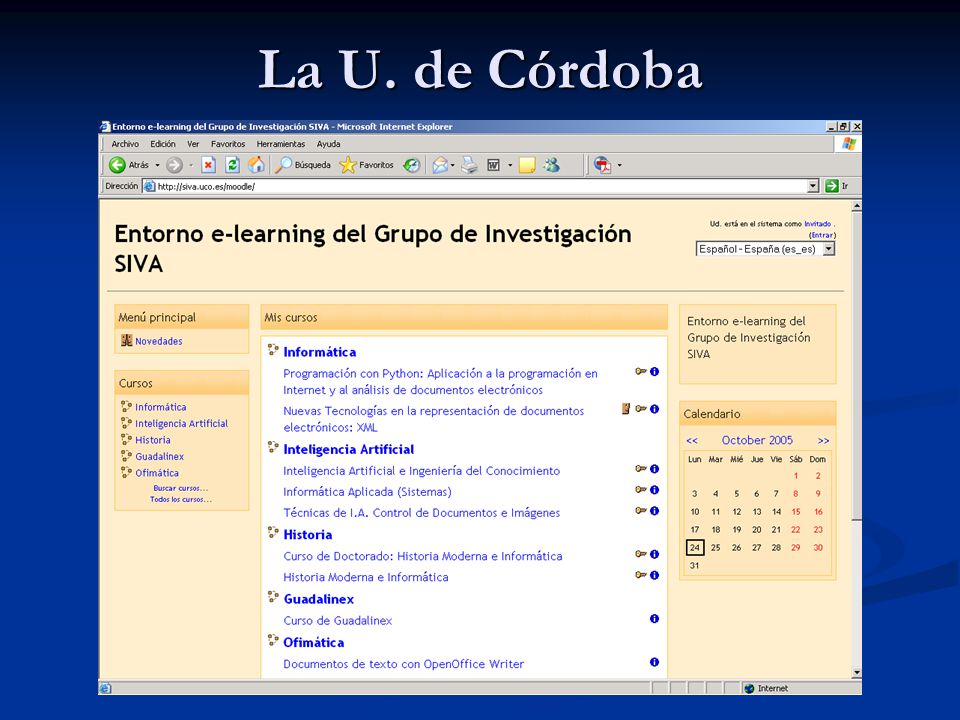This screenshot has height=720, width=960.
Task: Open the Ofimática heading in Mis cursos
Action: tap(313, 642)
